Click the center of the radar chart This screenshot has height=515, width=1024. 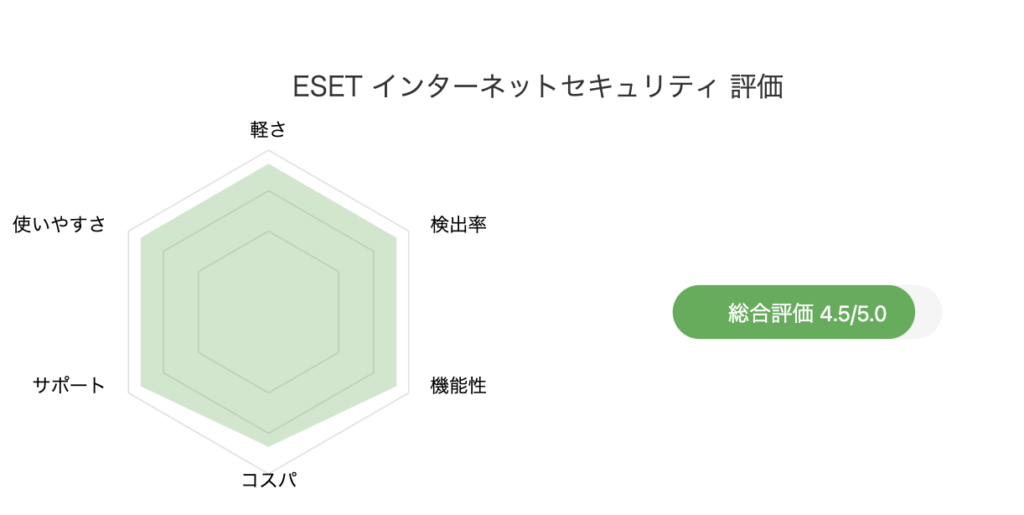[x=268, y=312]
